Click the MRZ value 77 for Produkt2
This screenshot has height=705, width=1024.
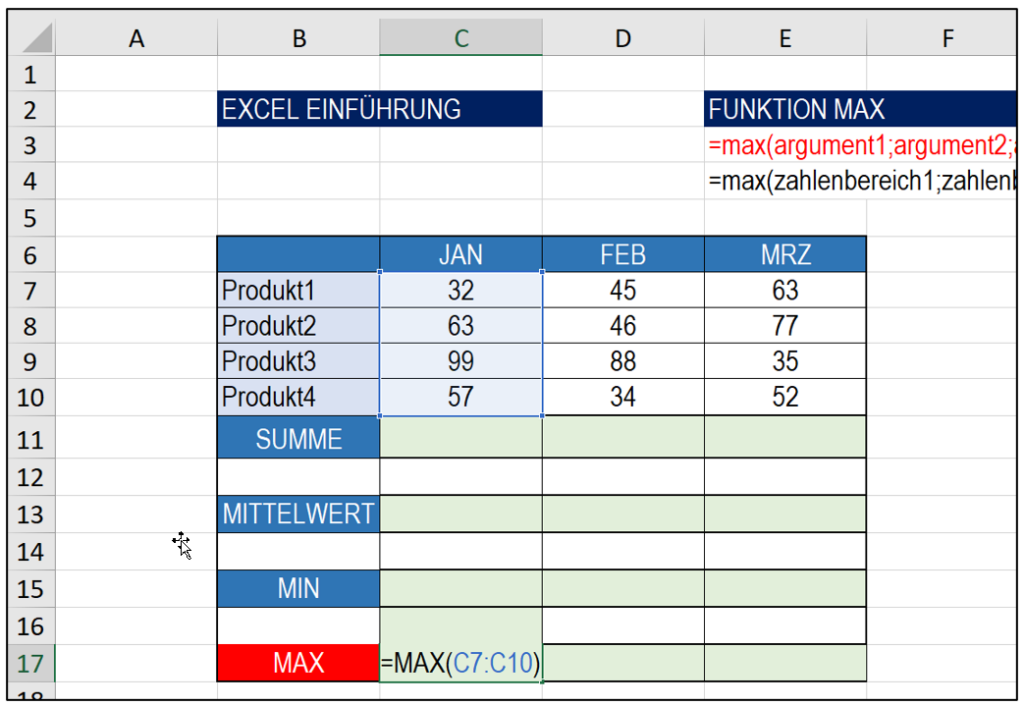pos(785,326)
